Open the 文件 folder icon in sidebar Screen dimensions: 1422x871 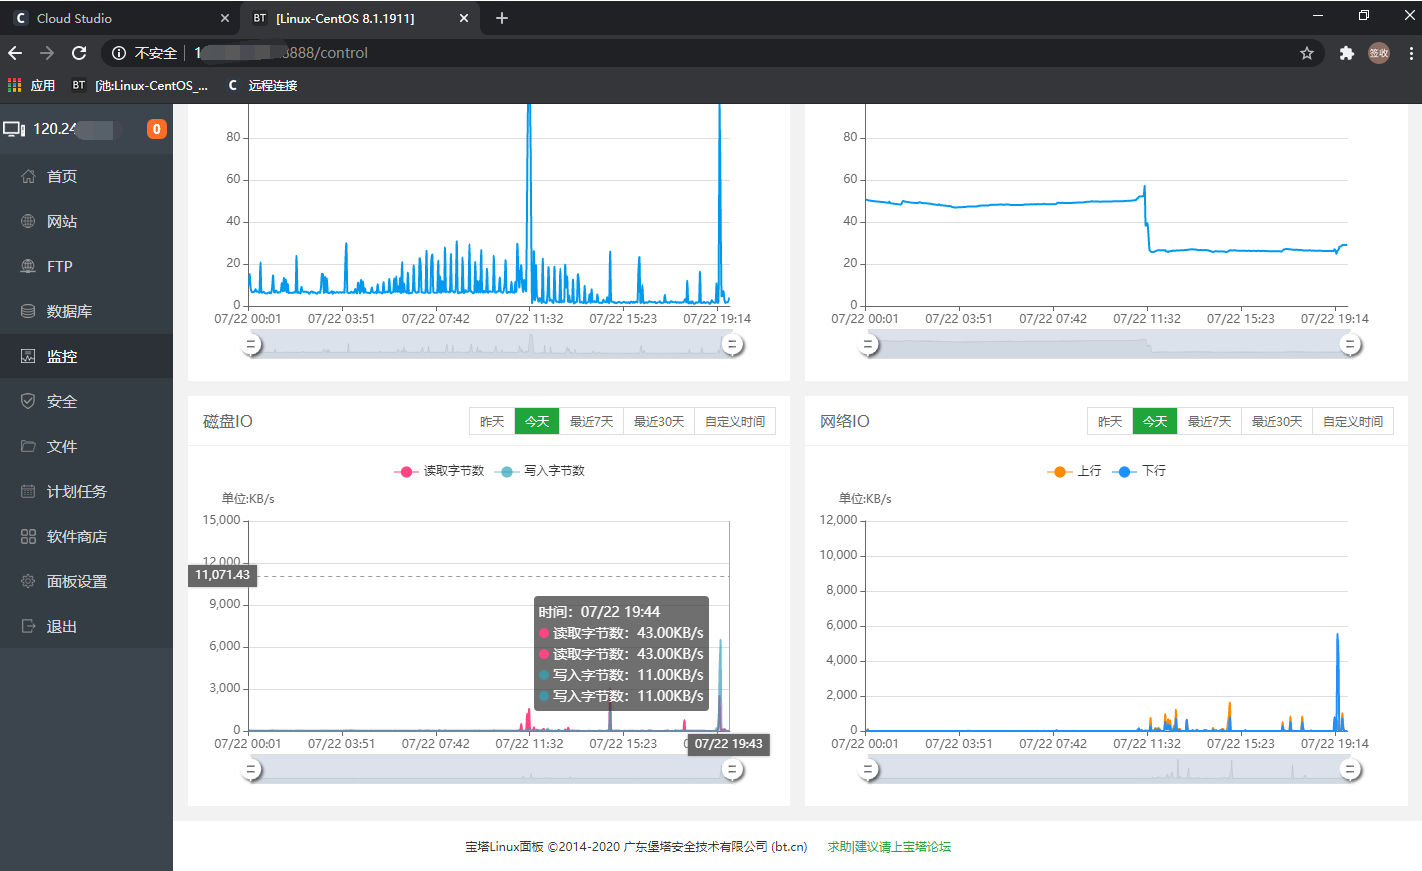pyautogui.click(x=28, y=446)
